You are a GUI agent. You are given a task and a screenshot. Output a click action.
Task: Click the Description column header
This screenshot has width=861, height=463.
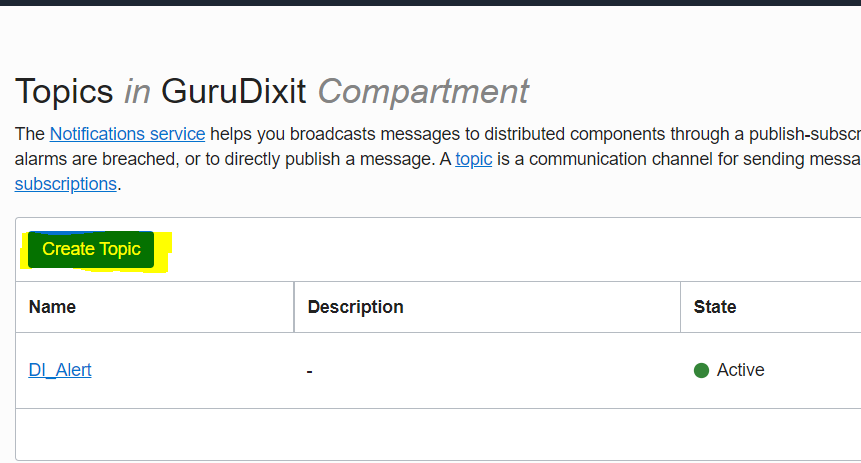coord(355,307)
